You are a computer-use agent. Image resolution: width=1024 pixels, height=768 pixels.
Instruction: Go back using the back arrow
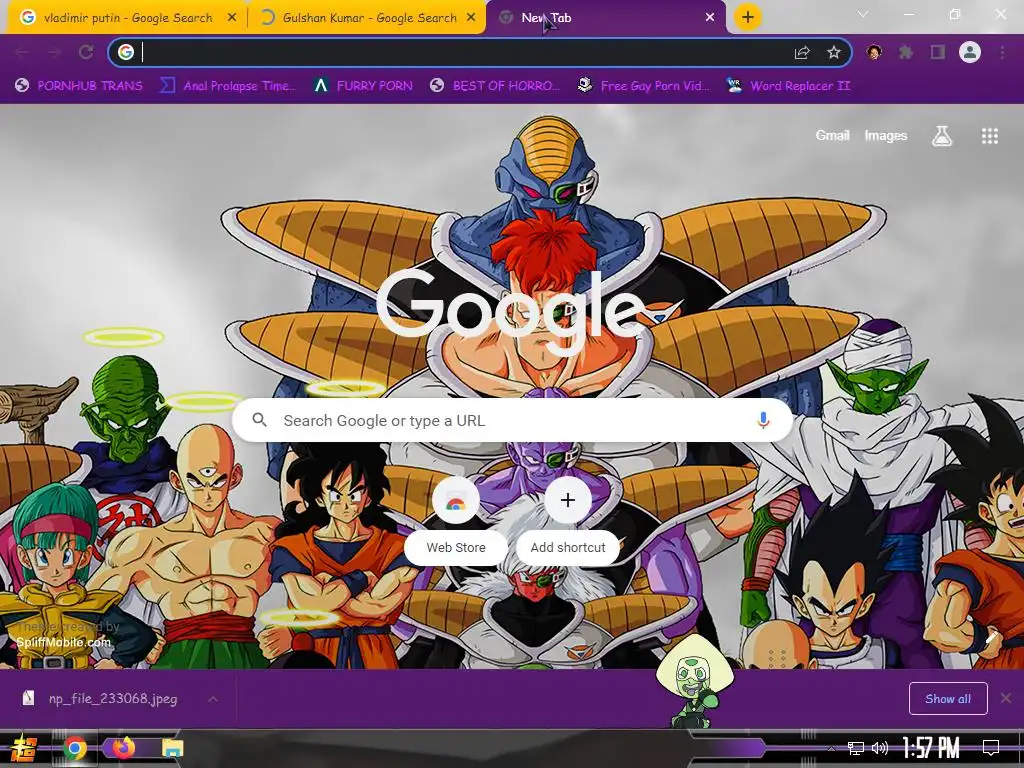pyautogui.click(x=22, y=52)
